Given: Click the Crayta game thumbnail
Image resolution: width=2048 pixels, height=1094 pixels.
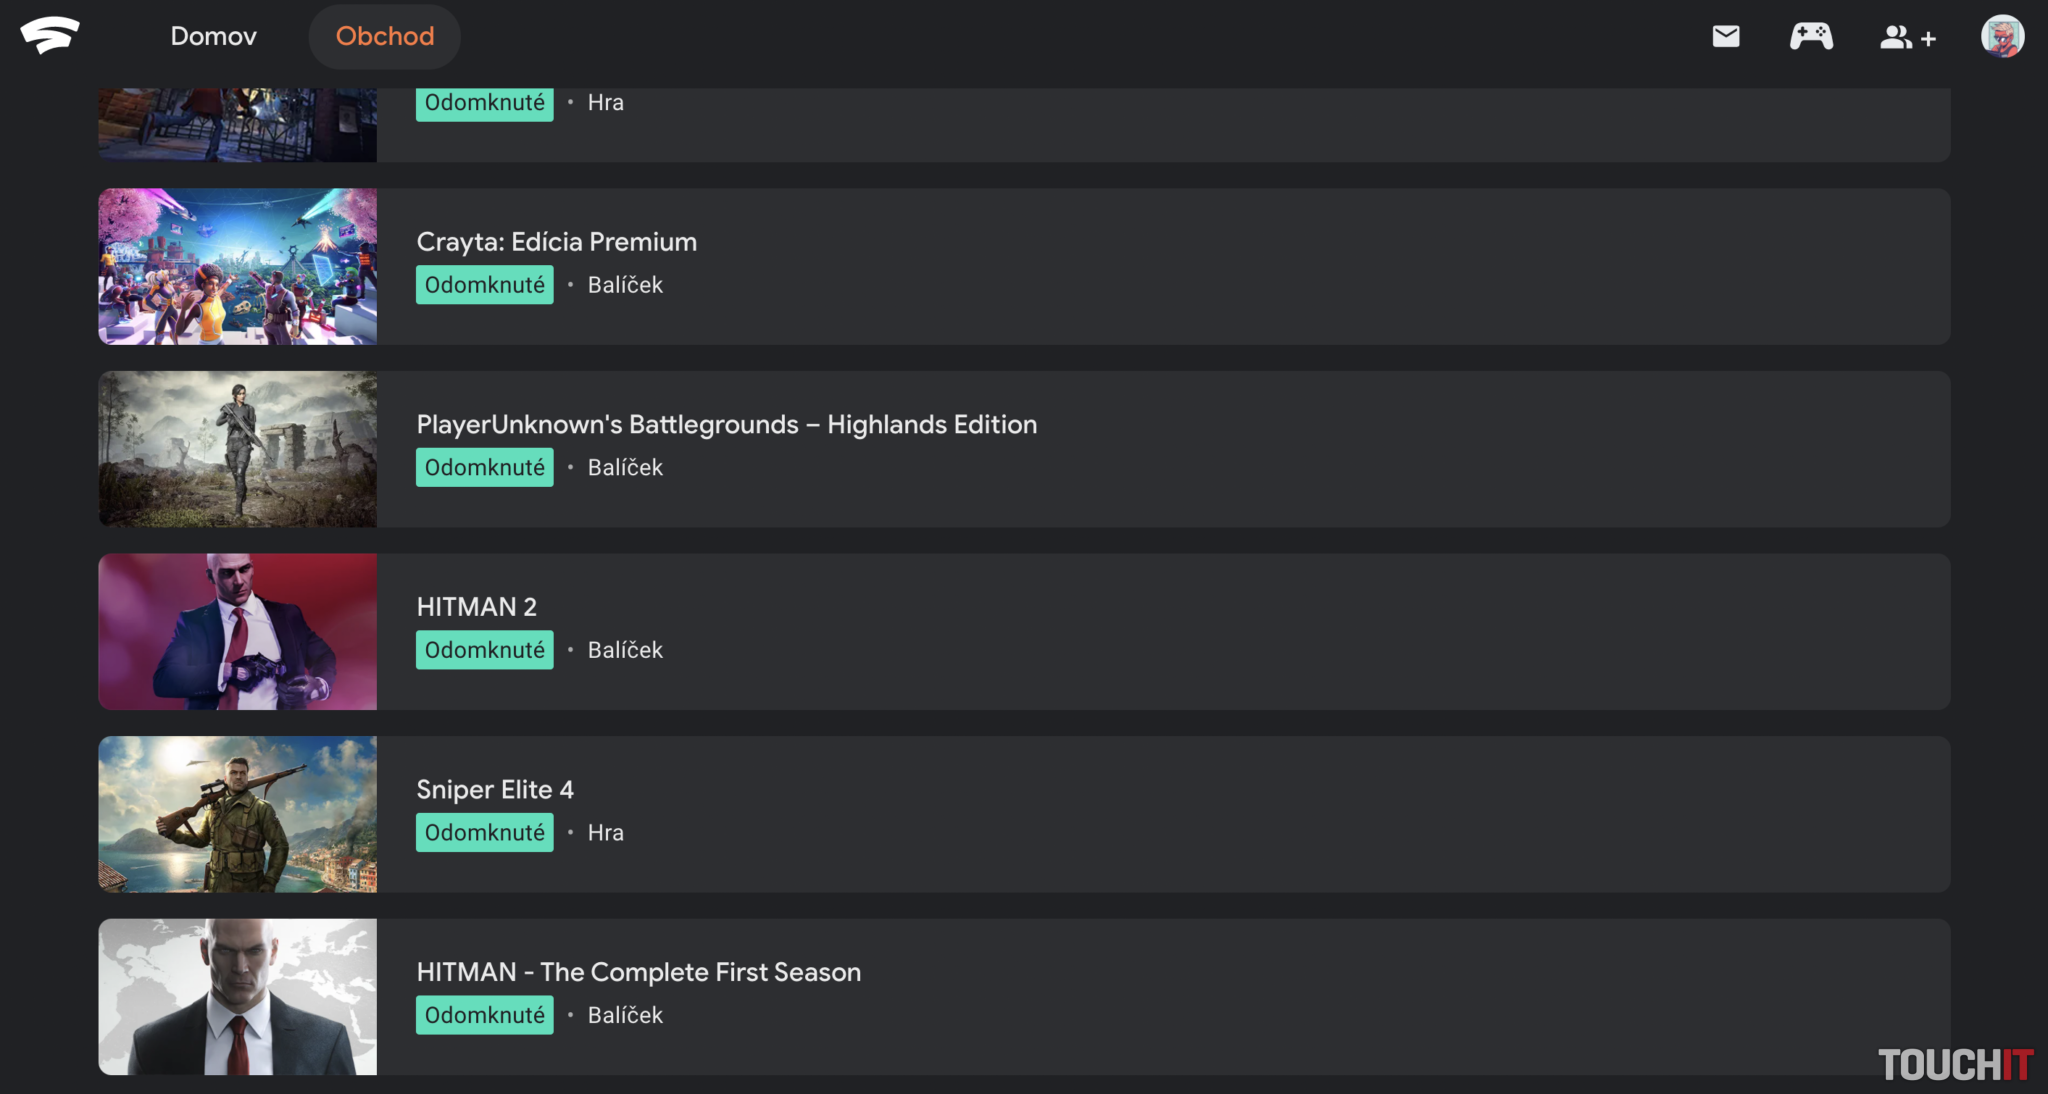Looking at the screenshot, I should [x=238, y=267].
